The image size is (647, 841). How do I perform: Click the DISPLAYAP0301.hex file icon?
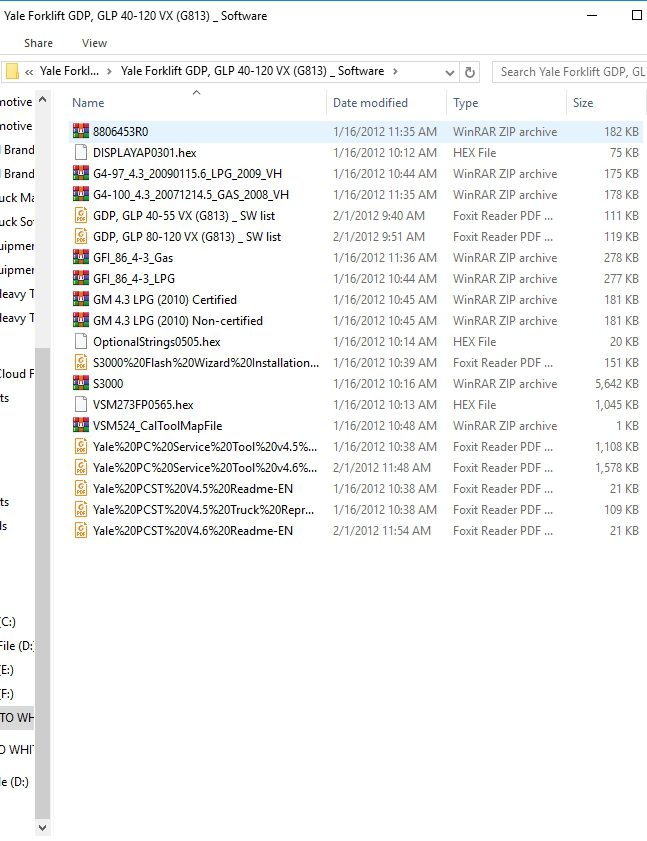tap(80, 152)
